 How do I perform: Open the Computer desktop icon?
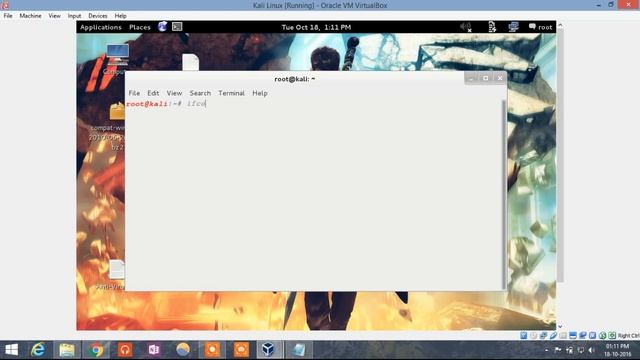click(x=118, y=55)
